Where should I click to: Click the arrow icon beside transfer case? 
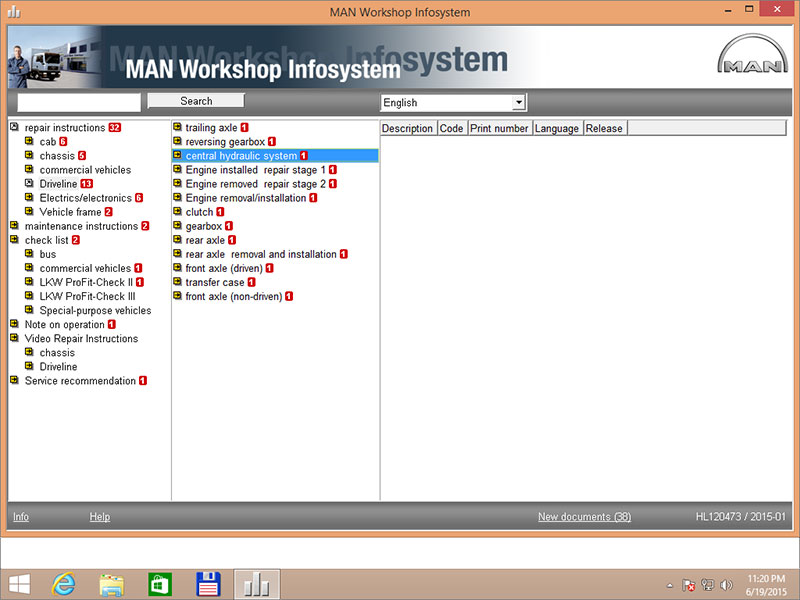click(178, 282)
